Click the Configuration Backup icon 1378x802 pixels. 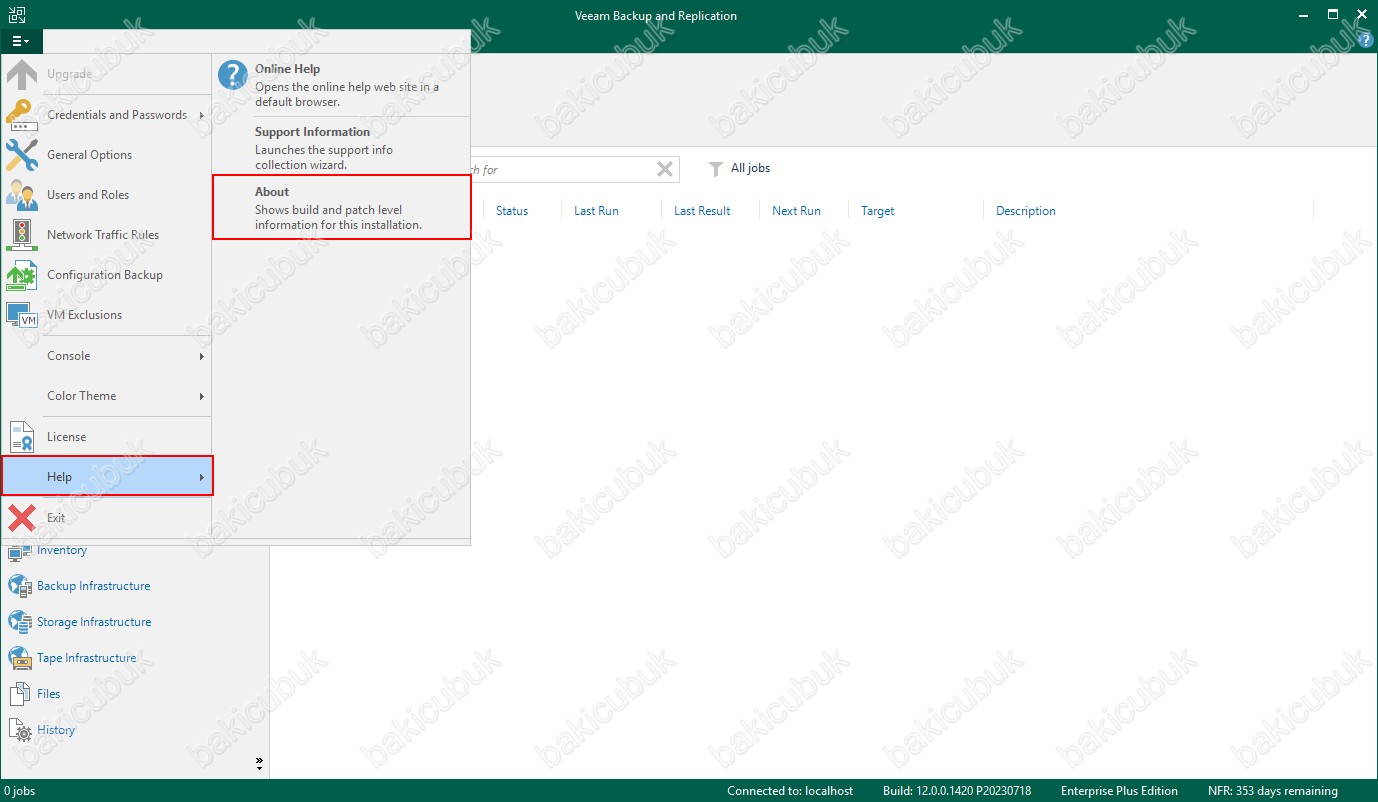(22, 275)
